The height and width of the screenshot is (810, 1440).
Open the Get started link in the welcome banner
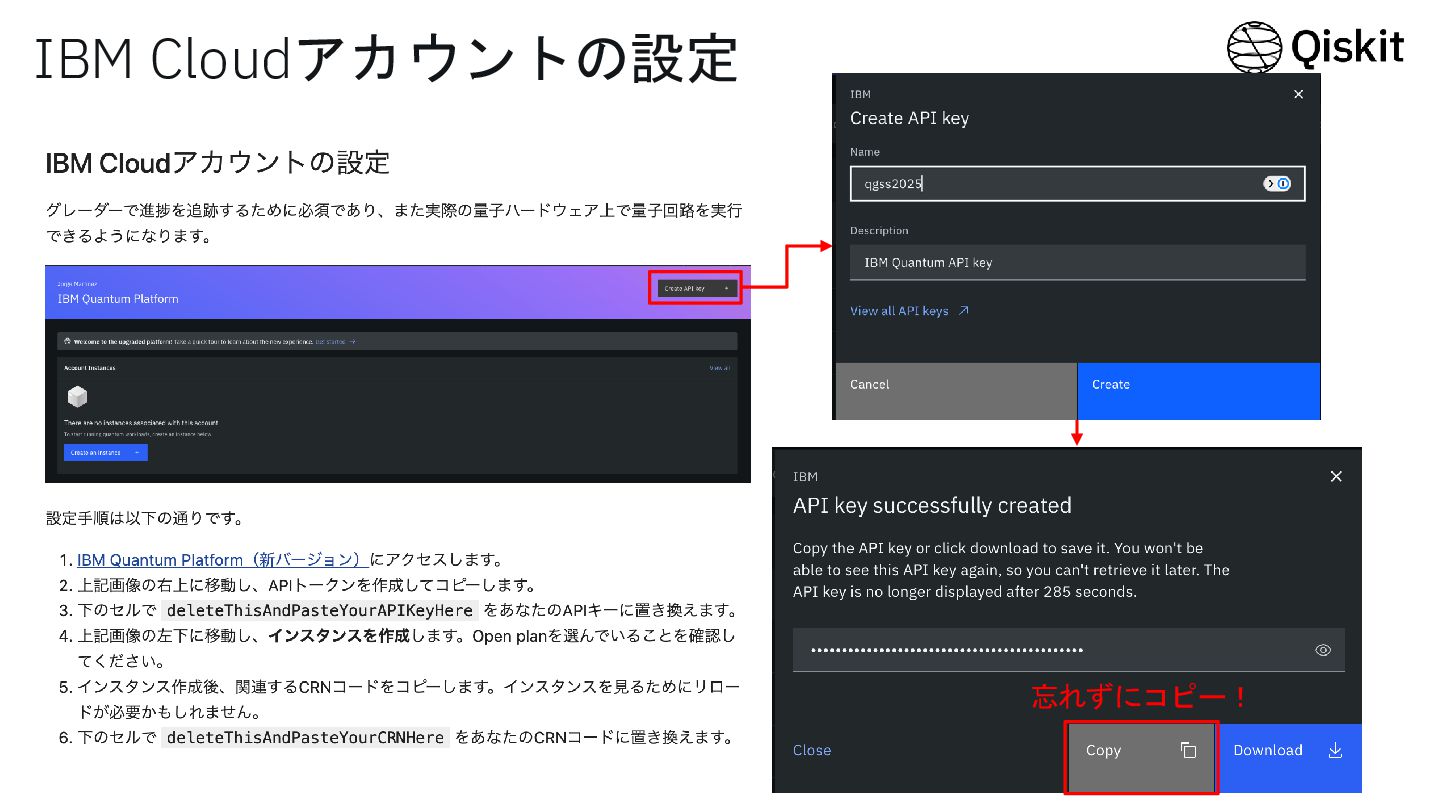click(x=335, y=342)
